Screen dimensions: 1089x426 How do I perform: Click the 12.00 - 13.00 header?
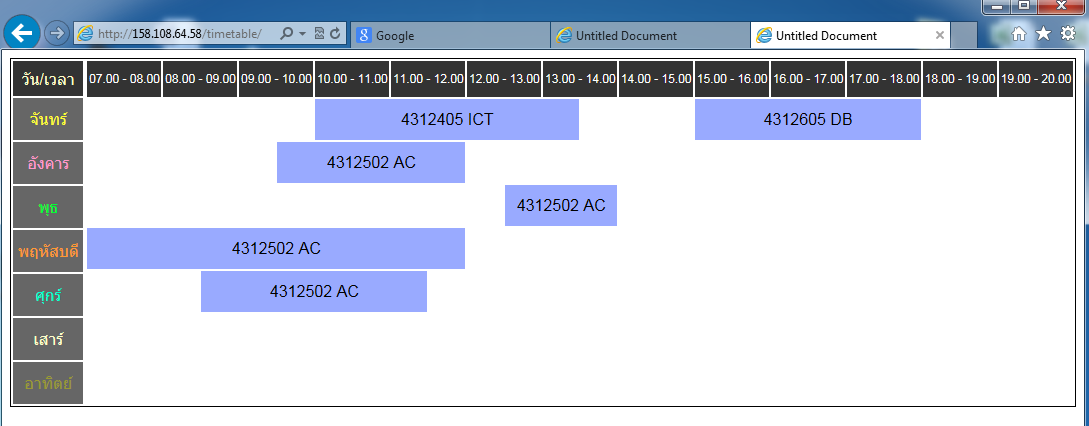[504, 79]
